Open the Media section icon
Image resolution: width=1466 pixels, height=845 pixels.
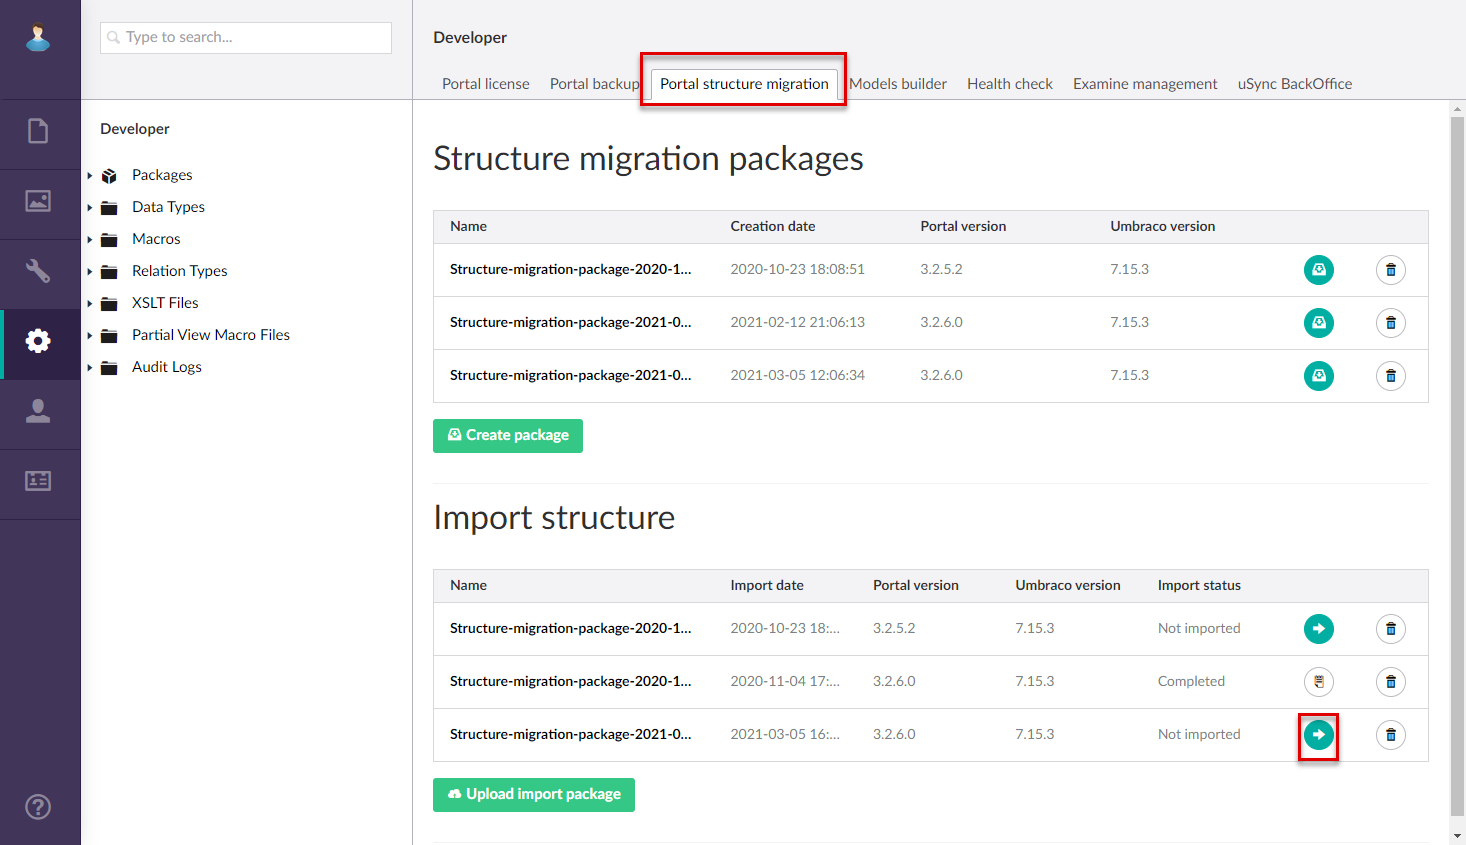38,201
